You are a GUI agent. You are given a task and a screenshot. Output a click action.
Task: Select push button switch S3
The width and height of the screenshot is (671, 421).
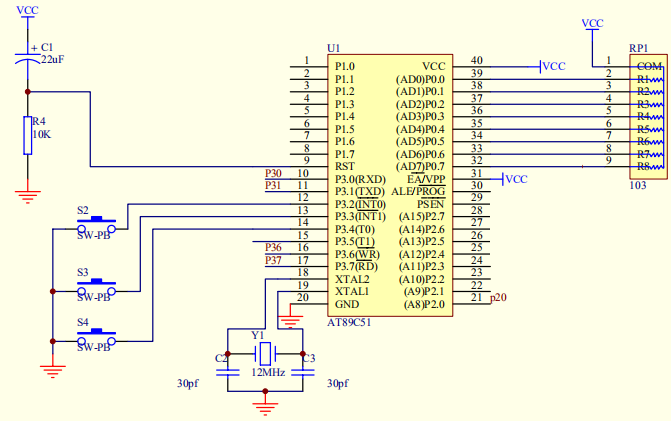(96, 288)
